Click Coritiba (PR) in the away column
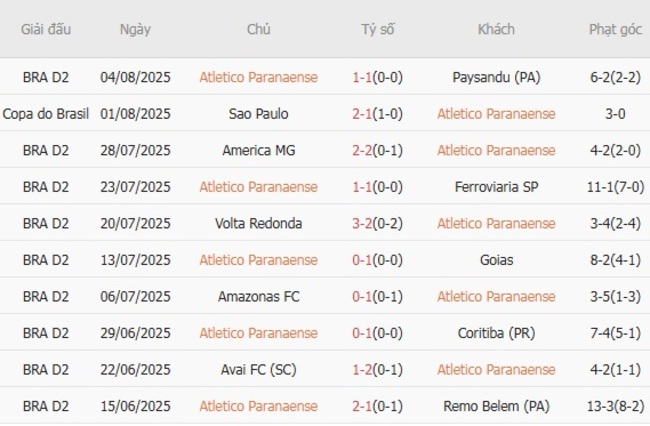 [496, 333]
